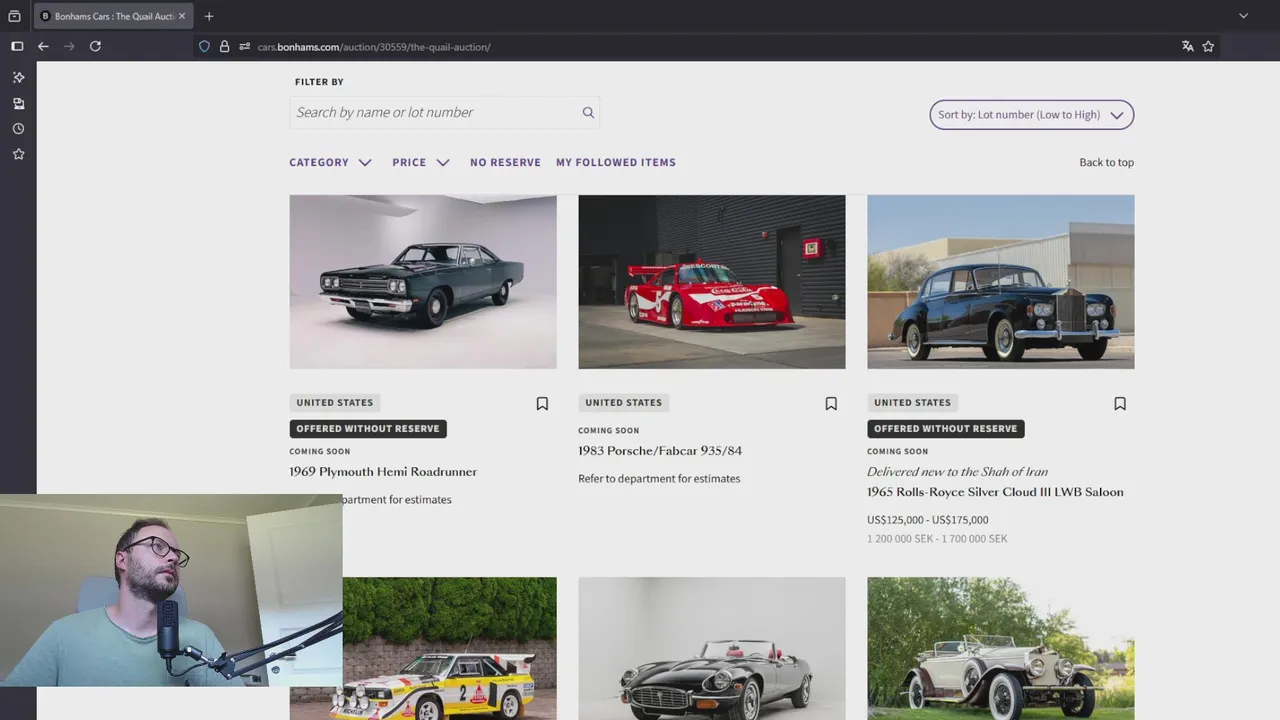Open the synced tabs sidebar icon
1280x720 pixels.
18,103
